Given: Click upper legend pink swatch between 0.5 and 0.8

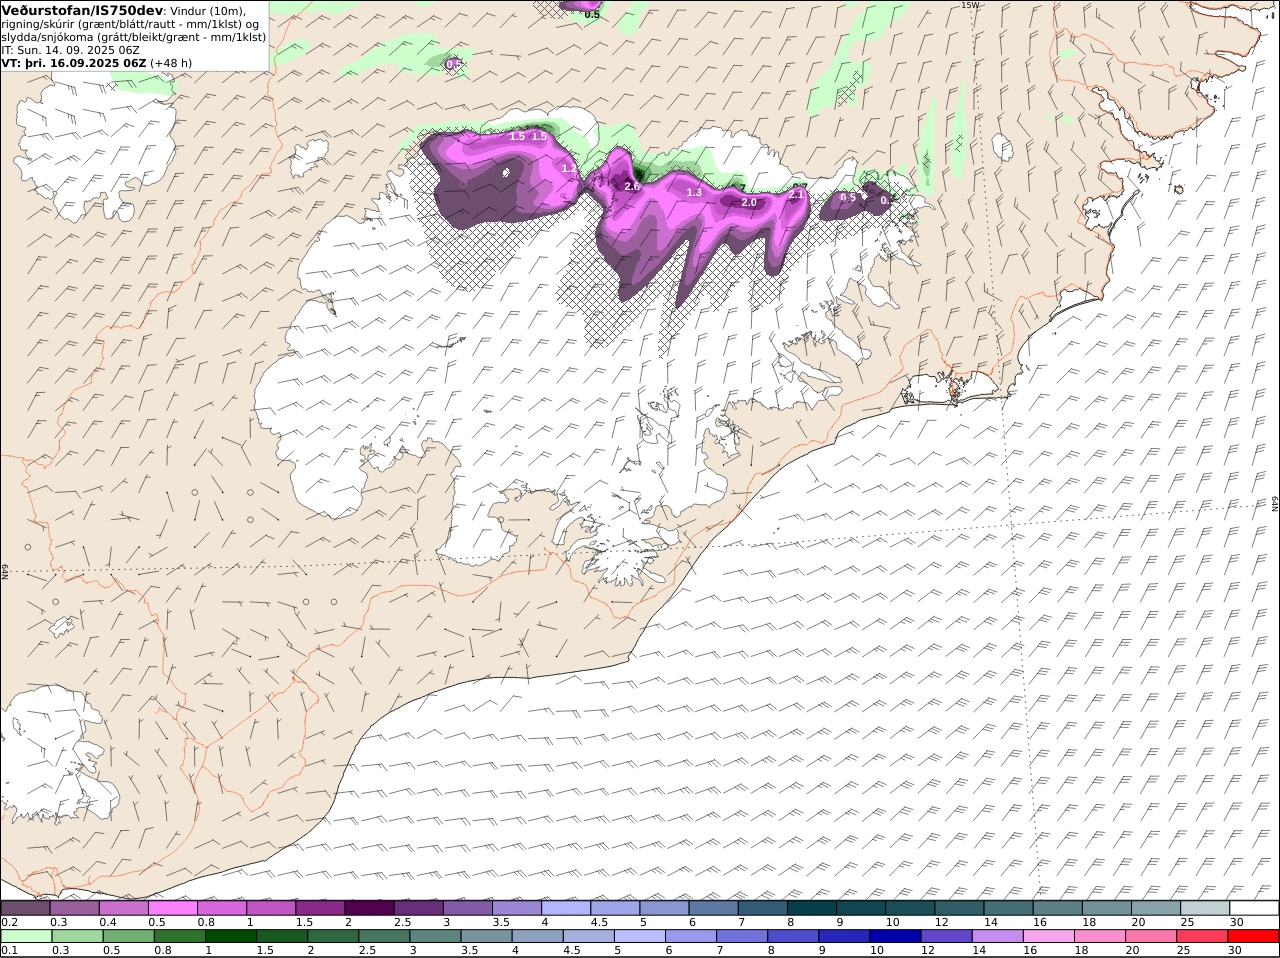Looking at the screenshot, I should pos(172,908).
